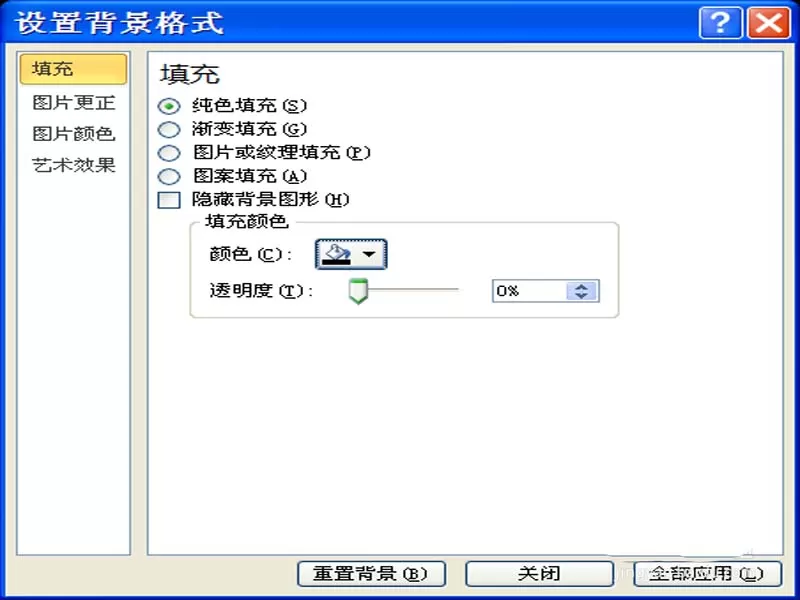The width and height of the screenshot is (800, 600).
Task: Select the 渐变填充 radio button
Action: click(169, 129)
